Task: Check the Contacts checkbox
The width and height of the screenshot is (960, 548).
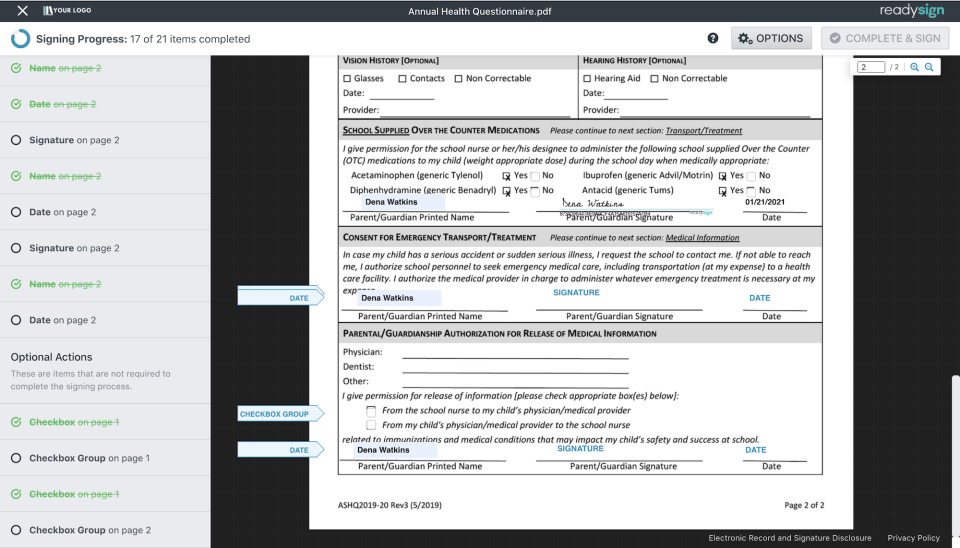Action: 402,78
